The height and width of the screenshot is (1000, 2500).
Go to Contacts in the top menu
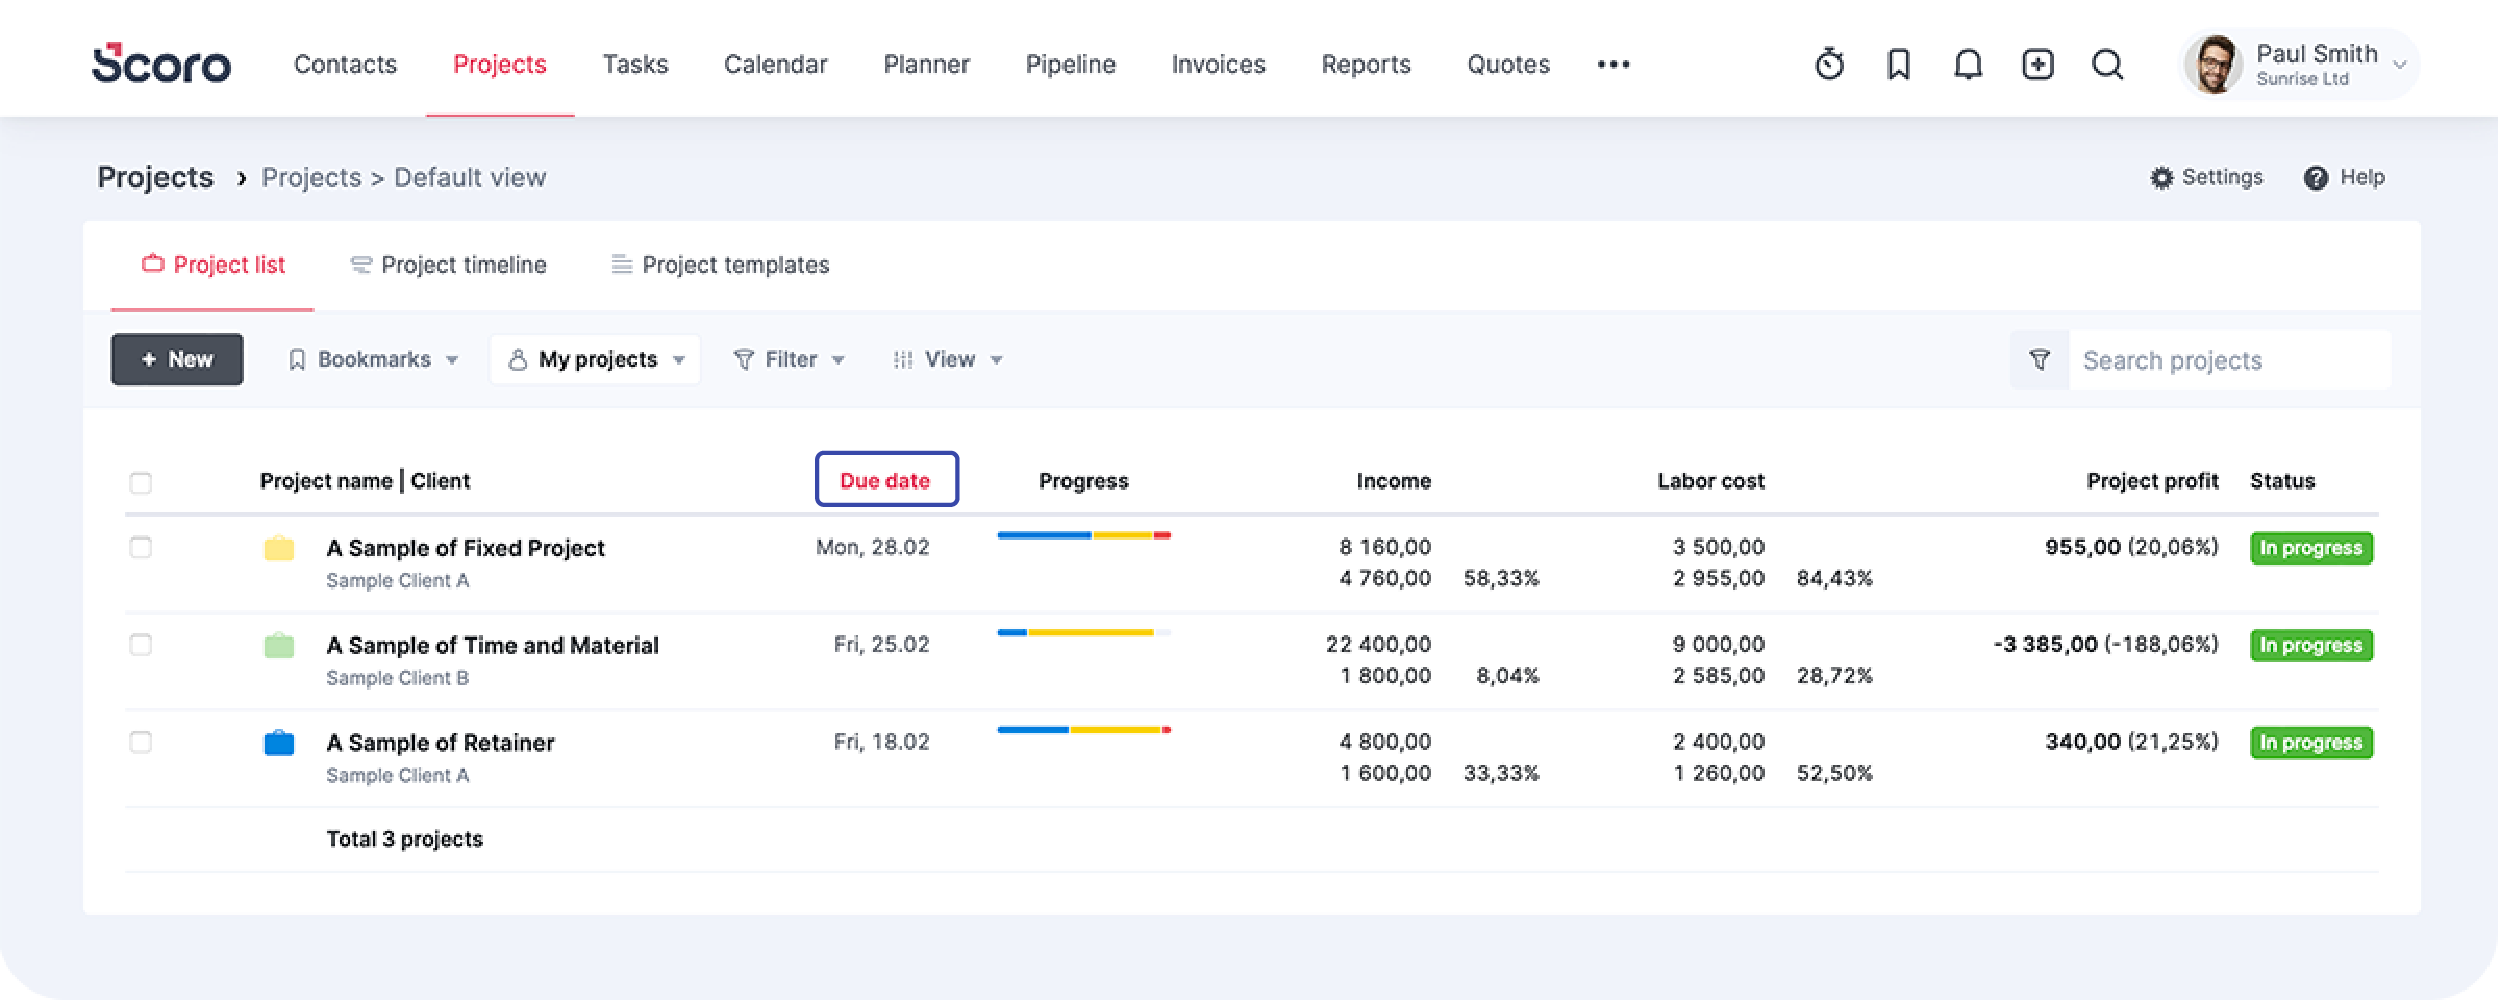345,64
